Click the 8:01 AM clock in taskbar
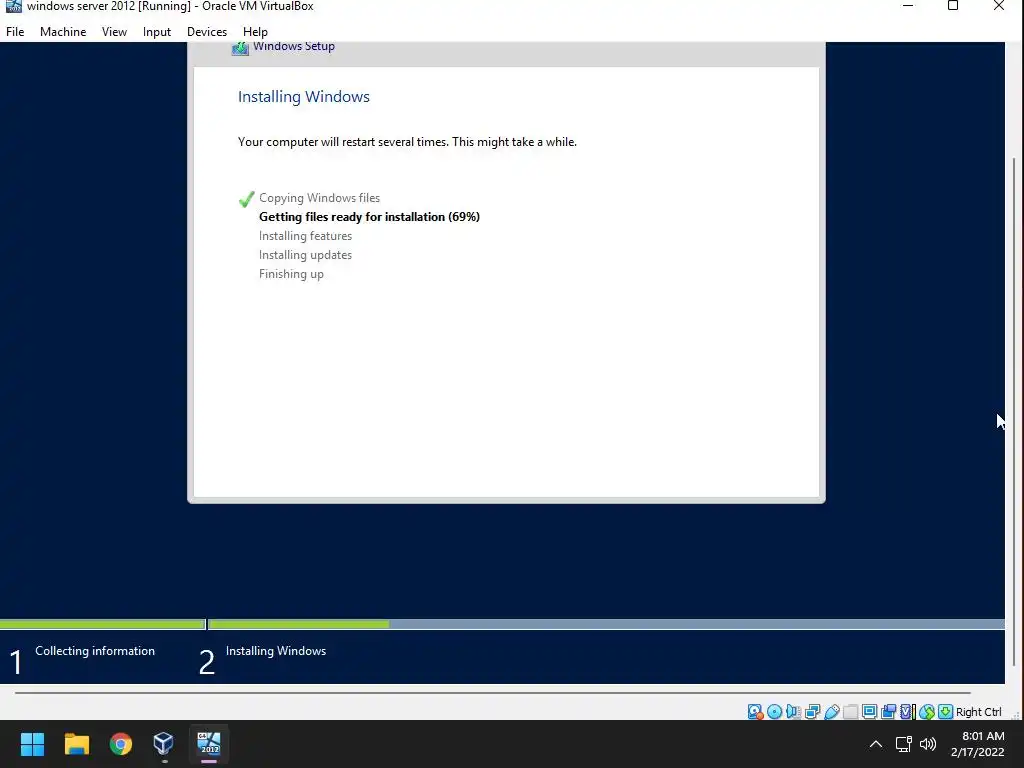The height and width of the screenshot is (768, 1024). point(983,736)
